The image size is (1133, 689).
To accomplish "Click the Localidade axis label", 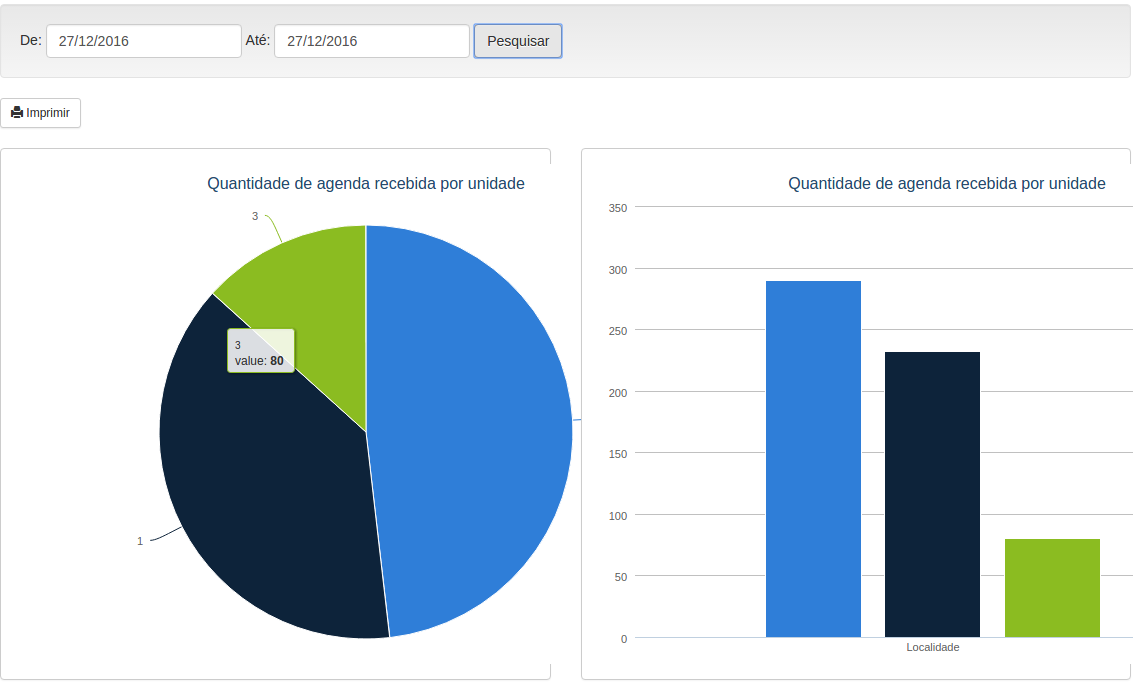I will click(932, 648).
